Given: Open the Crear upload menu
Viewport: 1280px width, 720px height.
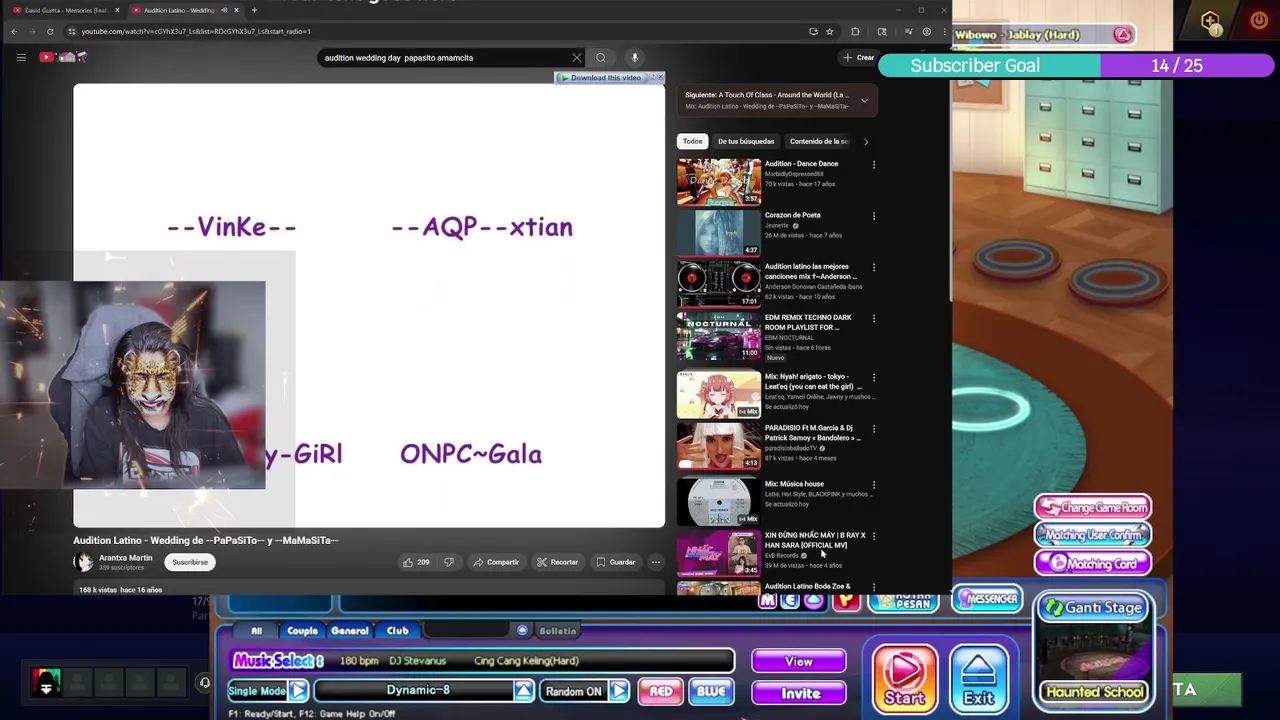Looking at the screenshot, I should click(x=859, y=58).
